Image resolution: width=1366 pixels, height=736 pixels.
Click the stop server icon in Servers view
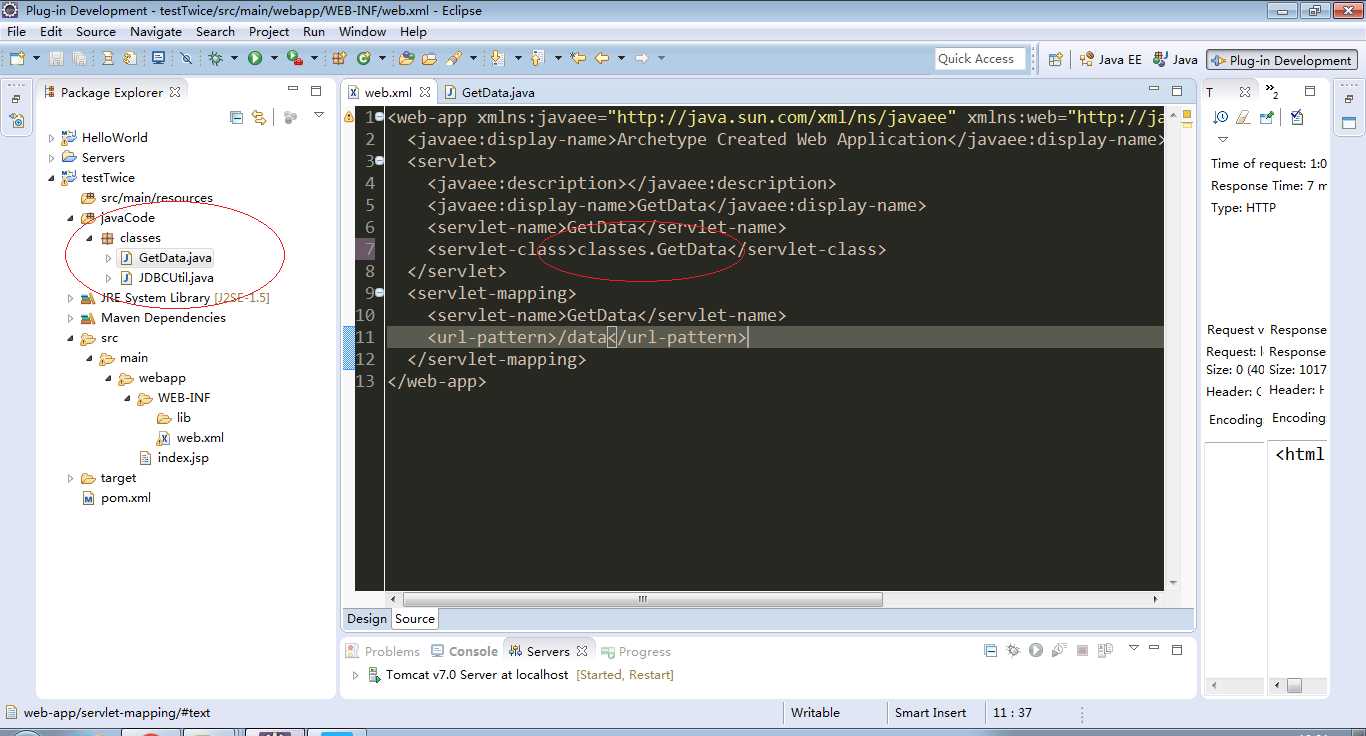(1082, 650)
